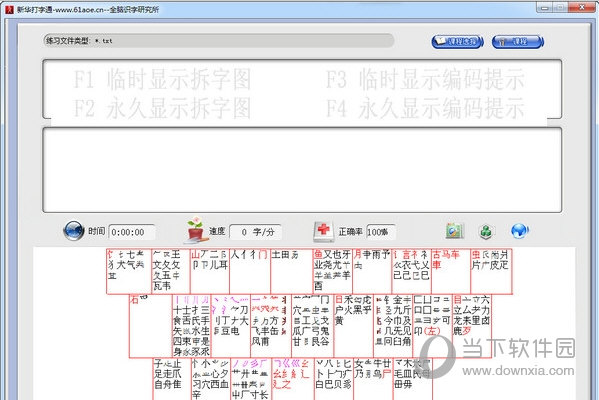The width and height of the screenshot is (599, 400).
Task: Click the blue earth globe icon at the right end
Action: (x=519, y=231)
